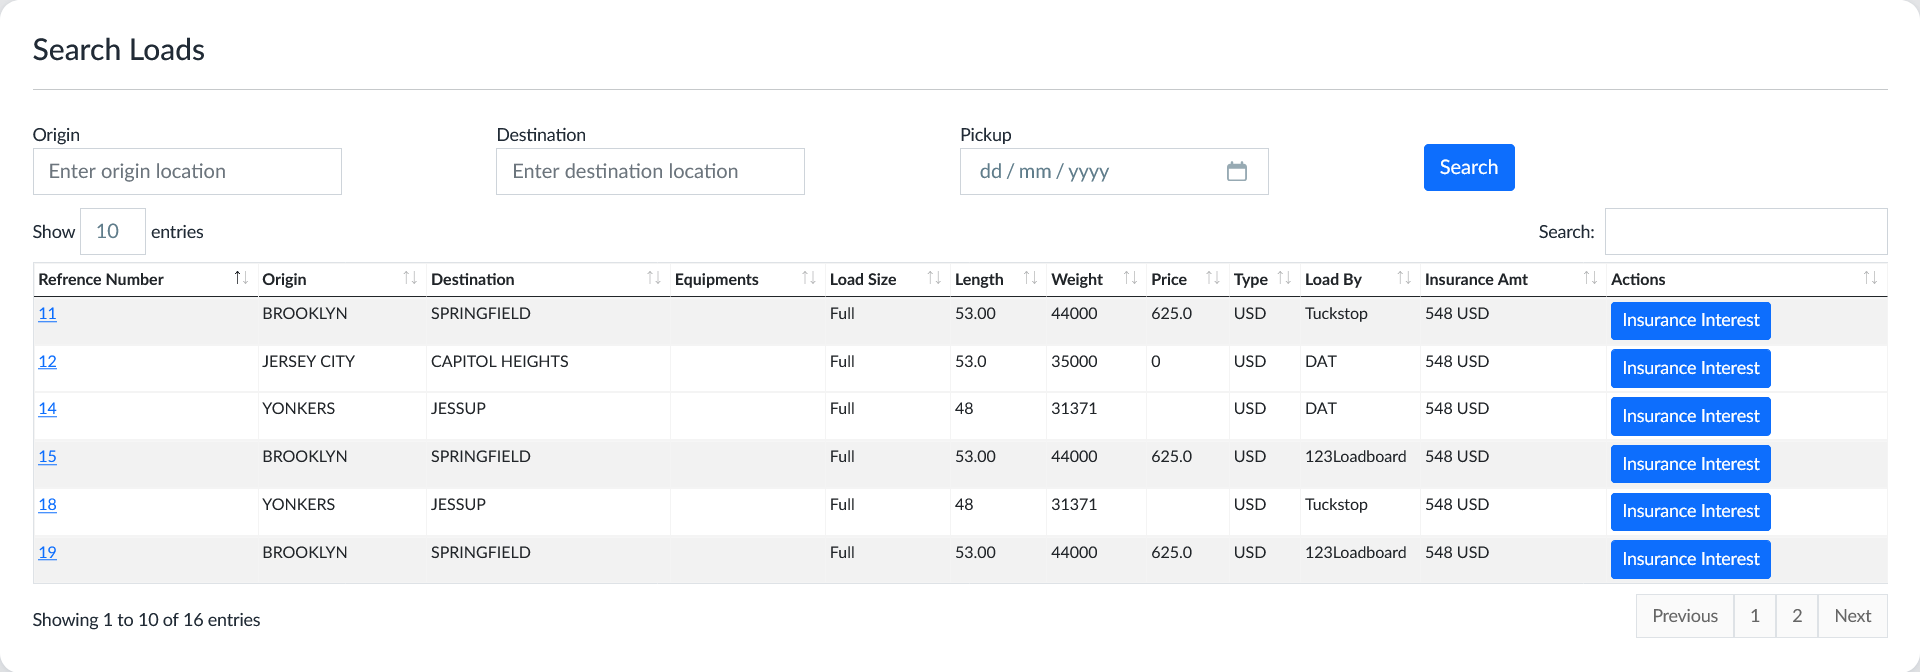This screenshot has width=1920, height=672.
Task: Select Tuckstop in load 11 row
Action: (x=1336, y=313)
